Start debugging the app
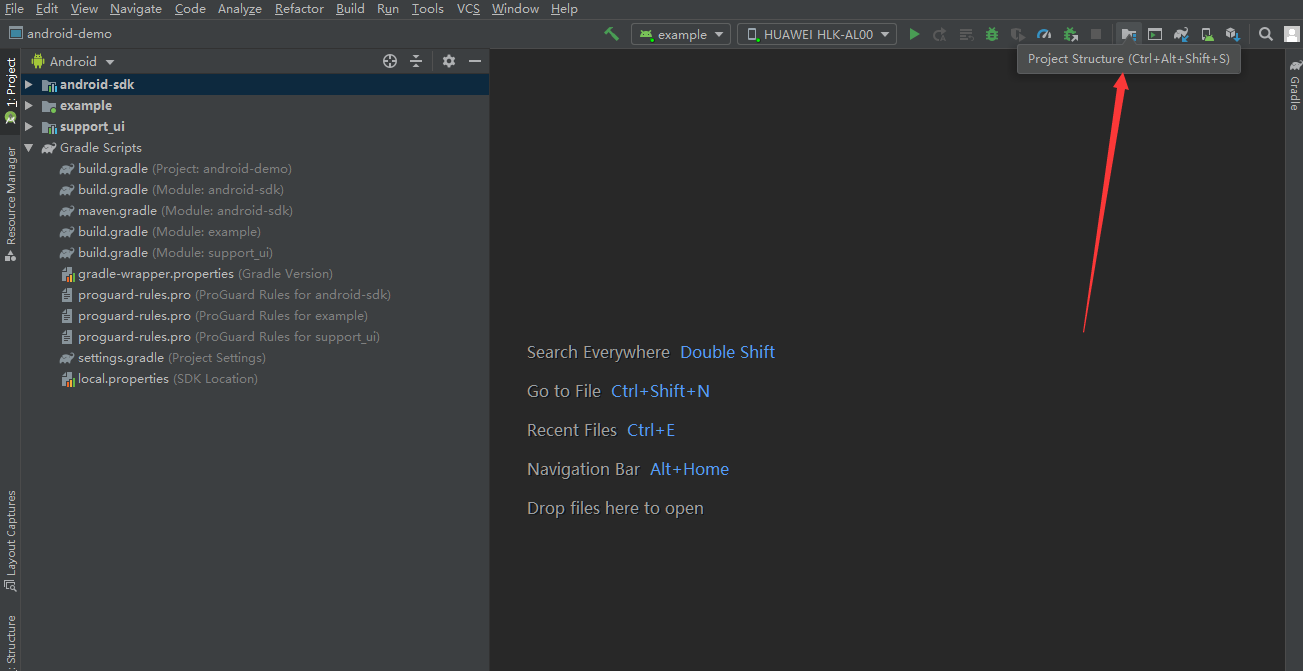1303x671 pixels. click(991, 33)
